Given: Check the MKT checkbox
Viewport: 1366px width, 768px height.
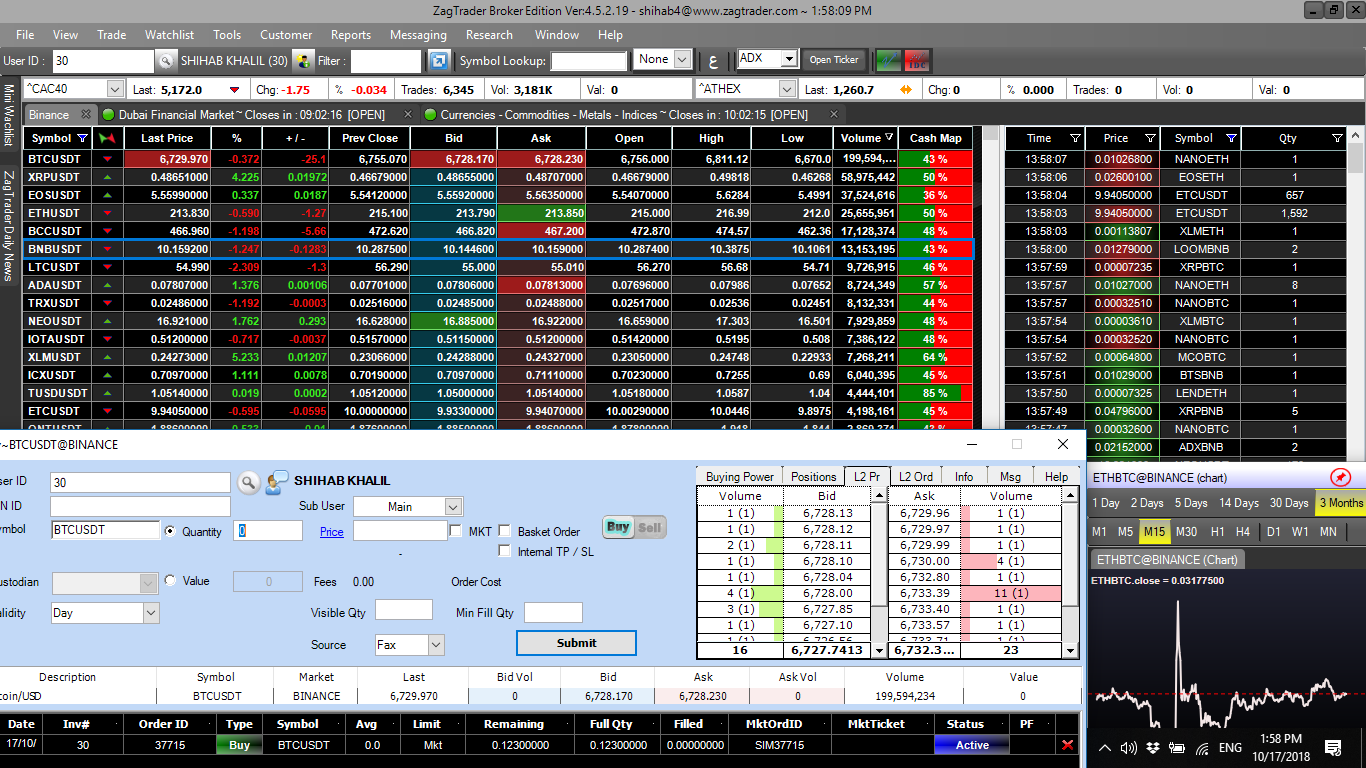Looking at the screenshot, I should click(x=456, y=531).
